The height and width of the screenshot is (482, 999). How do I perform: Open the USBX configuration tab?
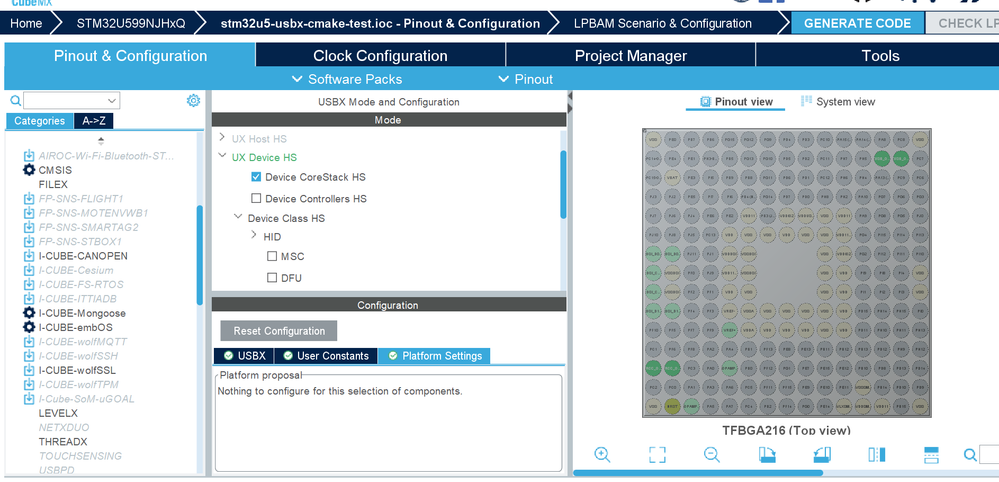tap(244, 356)
